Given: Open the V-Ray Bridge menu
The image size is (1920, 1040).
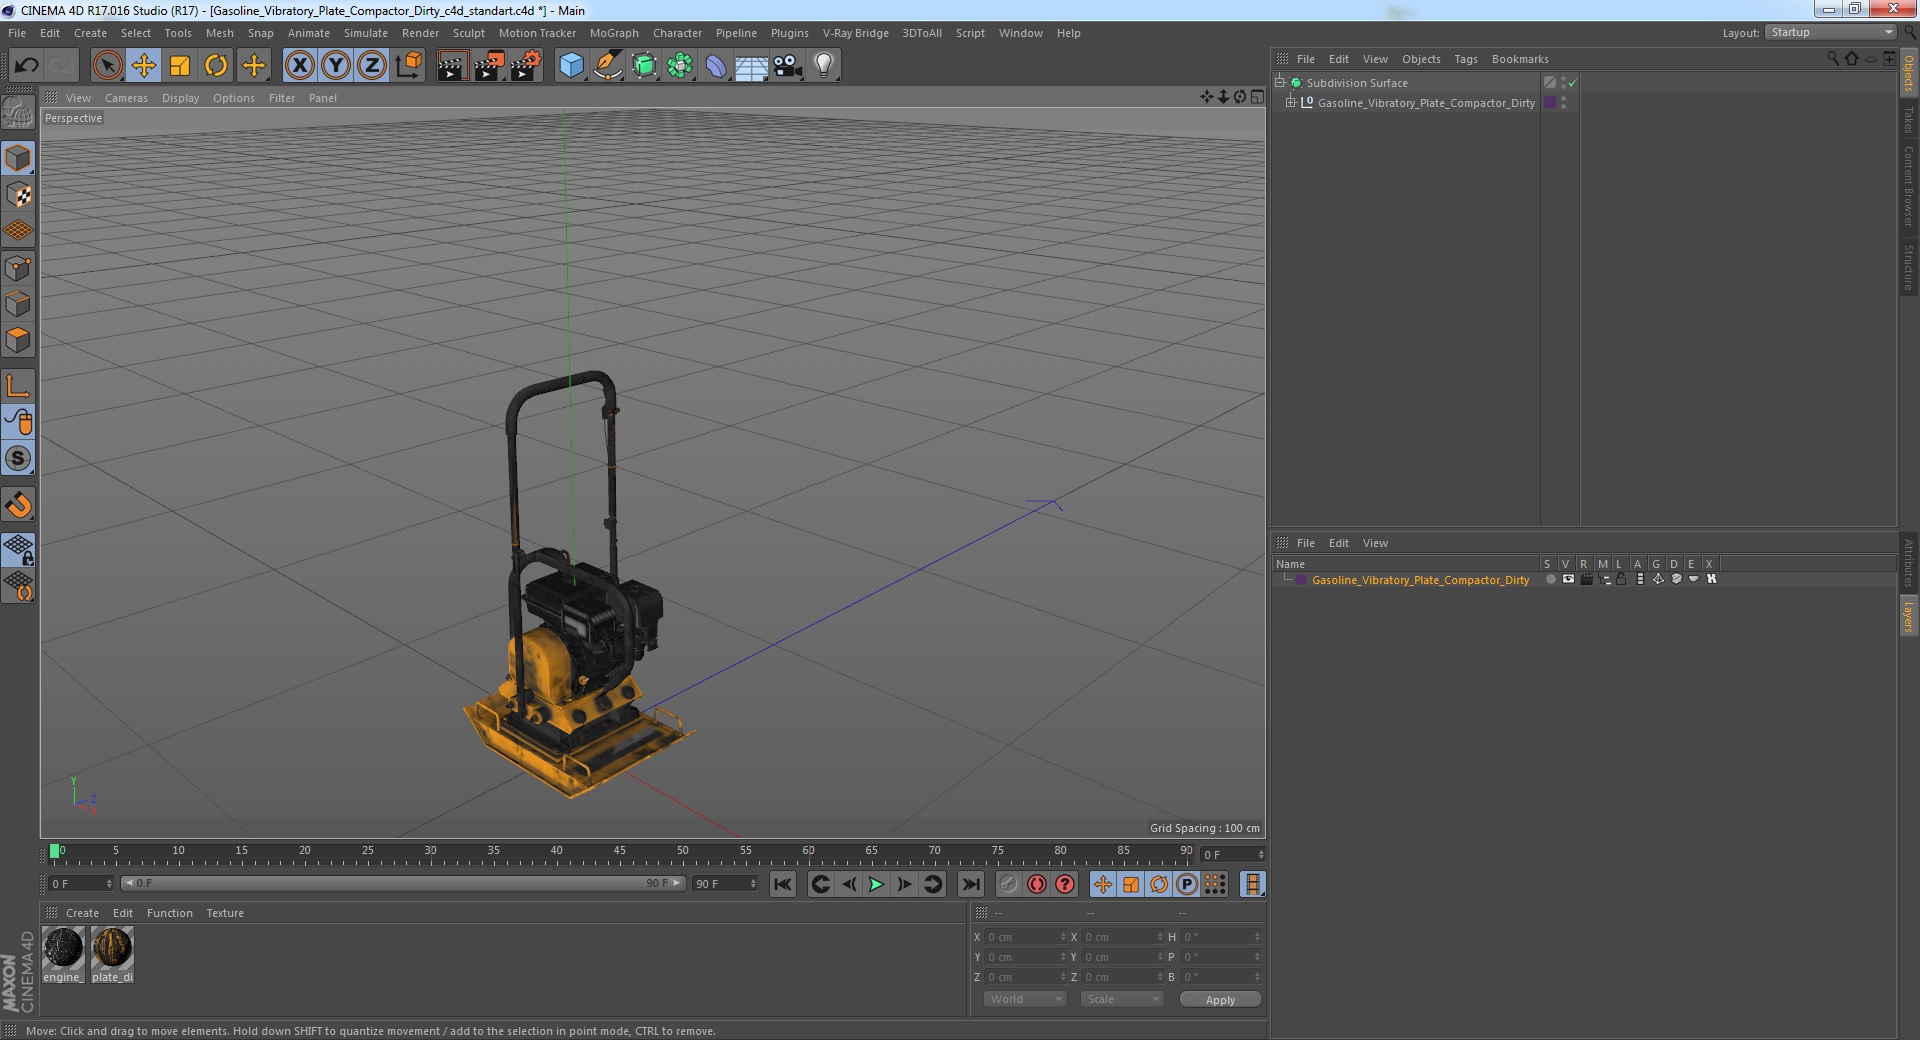Looking at the screenshot, I should (x=855, y=33).
